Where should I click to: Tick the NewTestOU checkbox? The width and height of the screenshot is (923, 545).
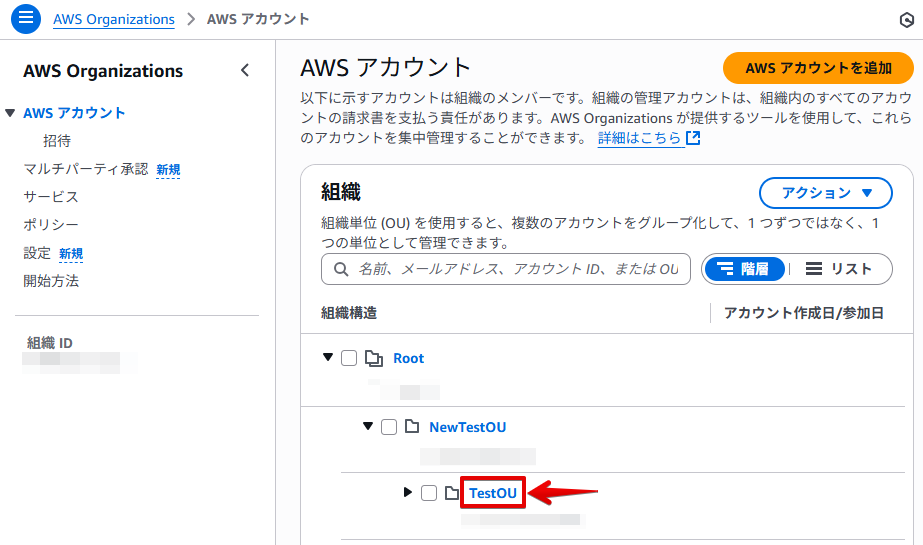(x=389, y=427)
